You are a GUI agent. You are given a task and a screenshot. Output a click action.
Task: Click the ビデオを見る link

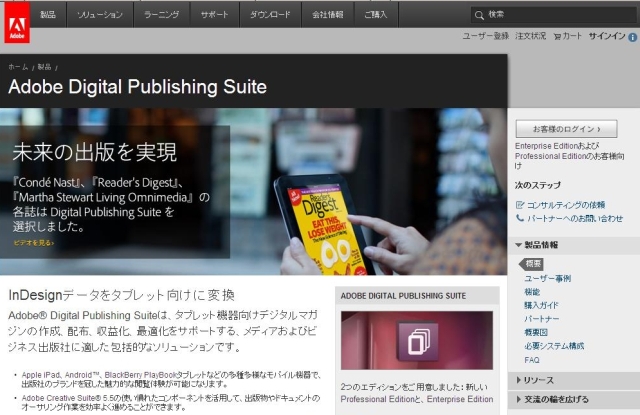click(x=33, y=243)
